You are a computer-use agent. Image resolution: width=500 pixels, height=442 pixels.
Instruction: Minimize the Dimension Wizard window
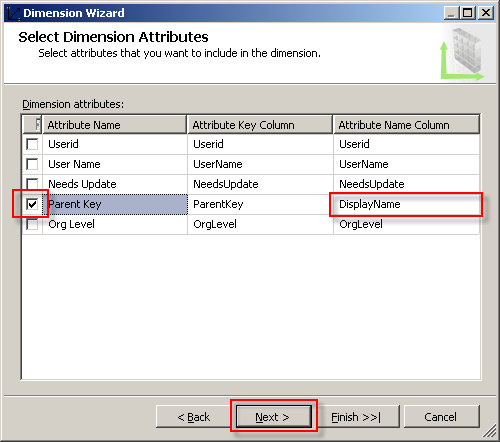click(452, 13)
